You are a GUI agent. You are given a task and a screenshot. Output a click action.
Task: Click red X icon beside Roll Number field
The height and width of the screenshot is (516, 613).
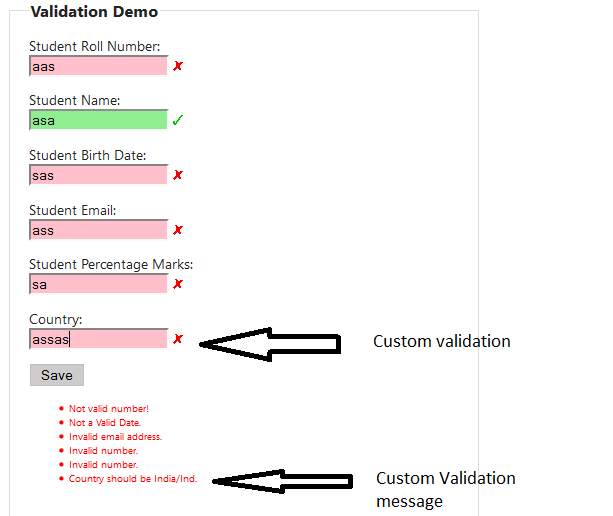[x=178, y=66]
